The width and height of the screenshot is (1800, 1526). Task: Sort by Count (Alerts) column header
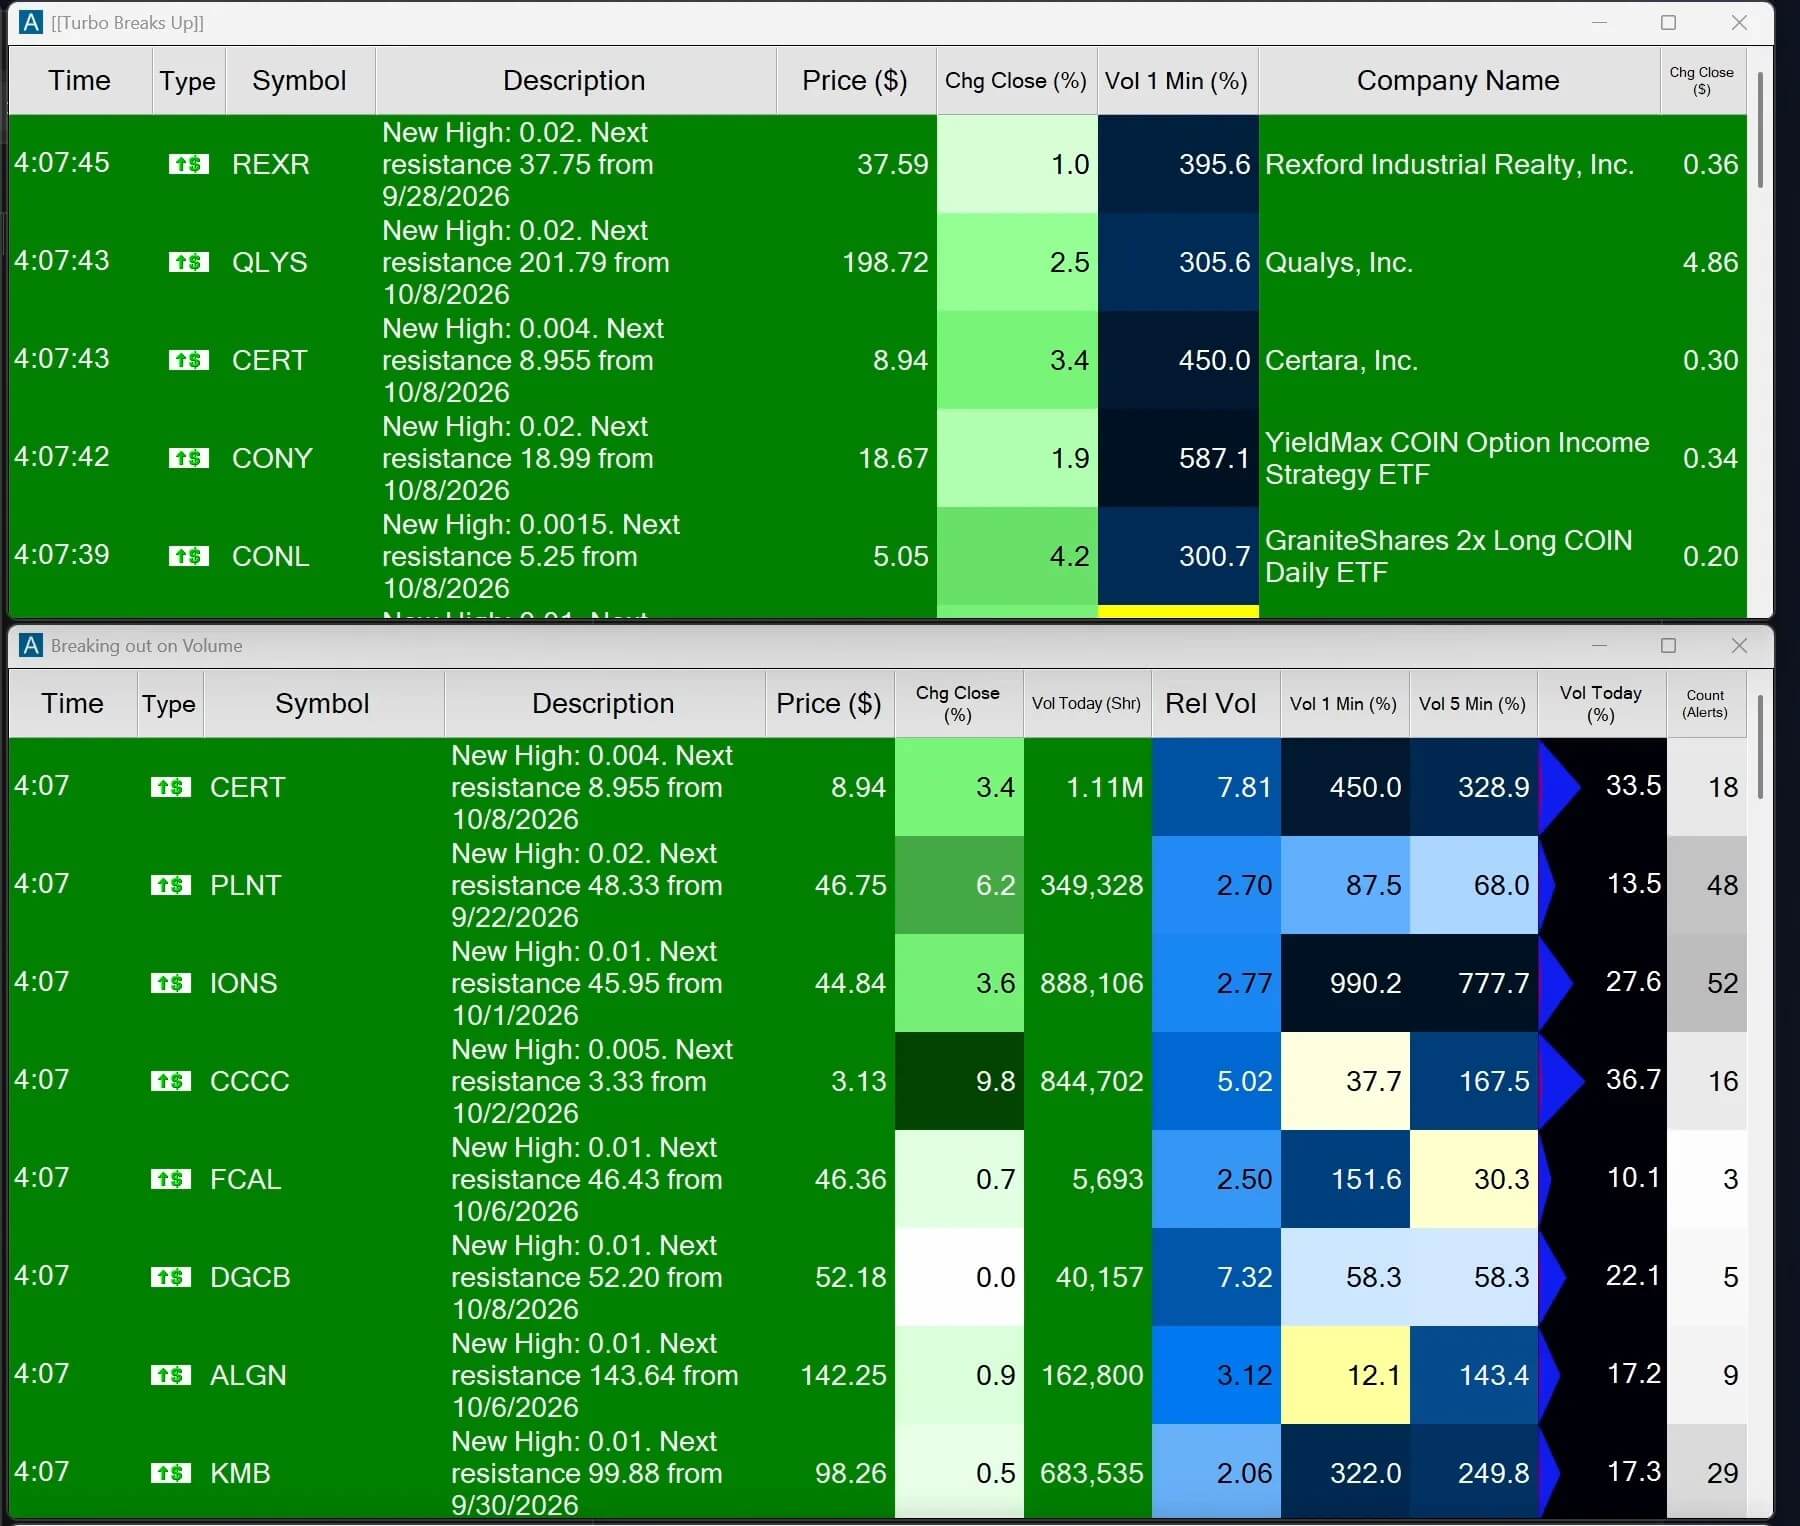1705,703
